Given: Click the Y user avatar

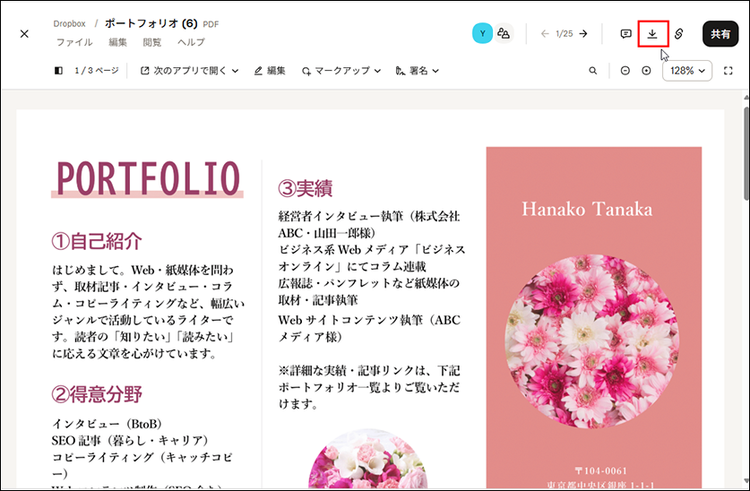Looking at the screenshot, I should coord(482,33).
